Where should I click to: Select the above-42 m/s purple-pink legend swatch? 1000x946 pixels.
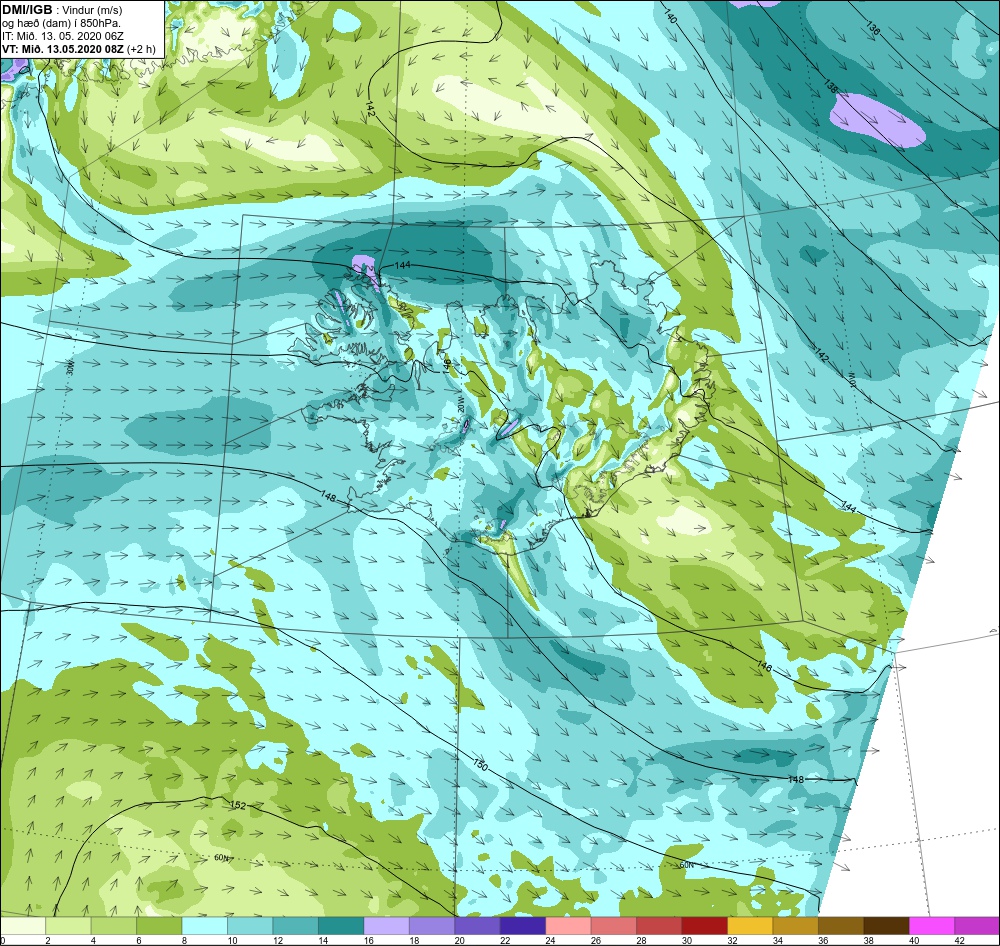pos(977,926)
